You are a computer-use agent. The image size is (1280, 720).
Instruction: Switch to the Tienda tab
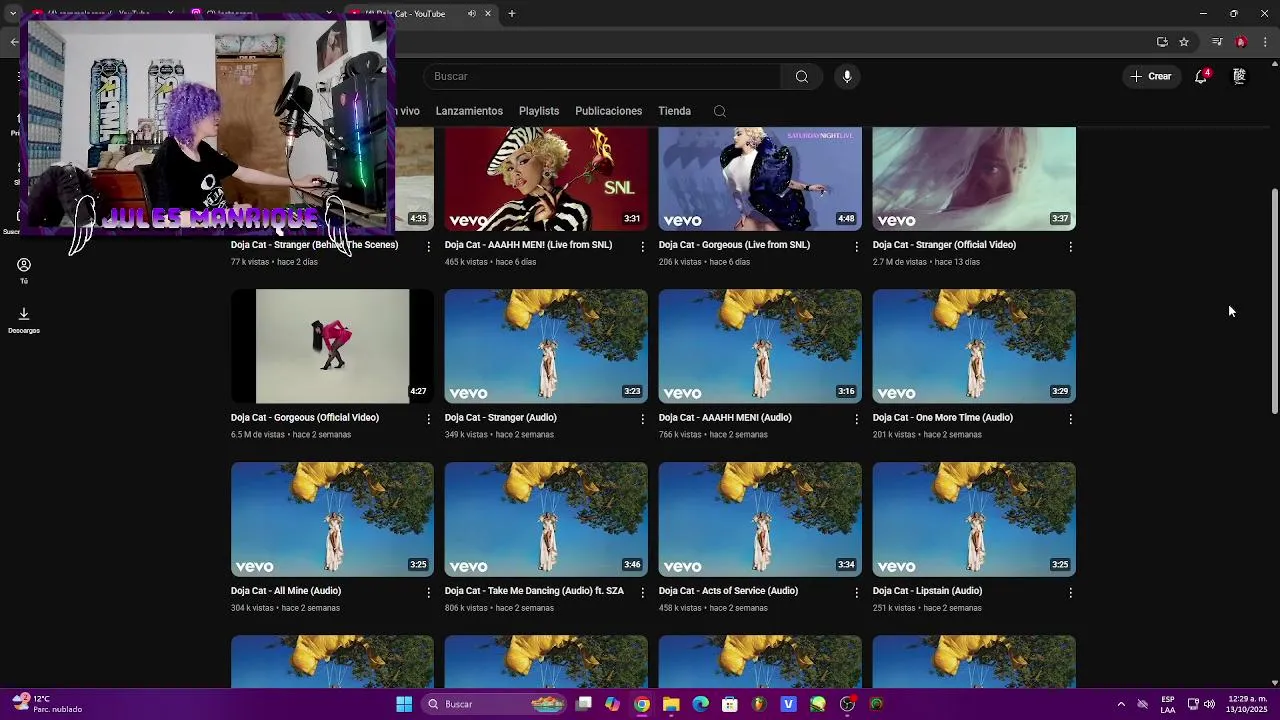674,111
